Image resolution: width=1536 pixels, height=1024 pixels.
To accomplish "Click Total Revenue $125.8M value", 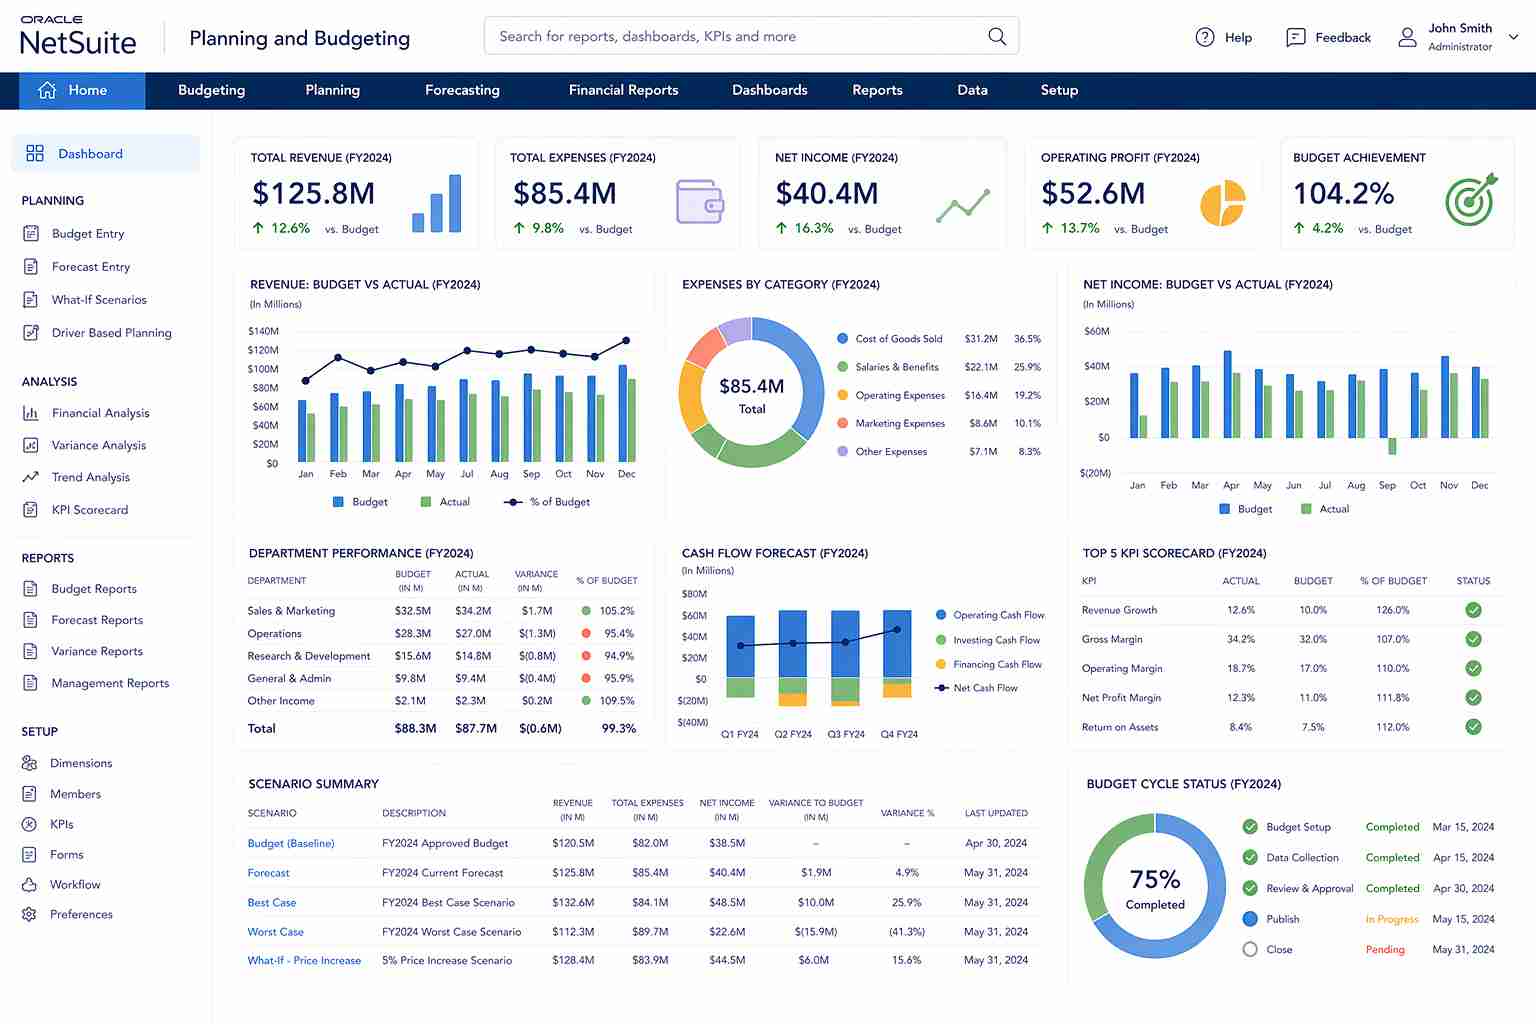I will click(x=313, y=193).
